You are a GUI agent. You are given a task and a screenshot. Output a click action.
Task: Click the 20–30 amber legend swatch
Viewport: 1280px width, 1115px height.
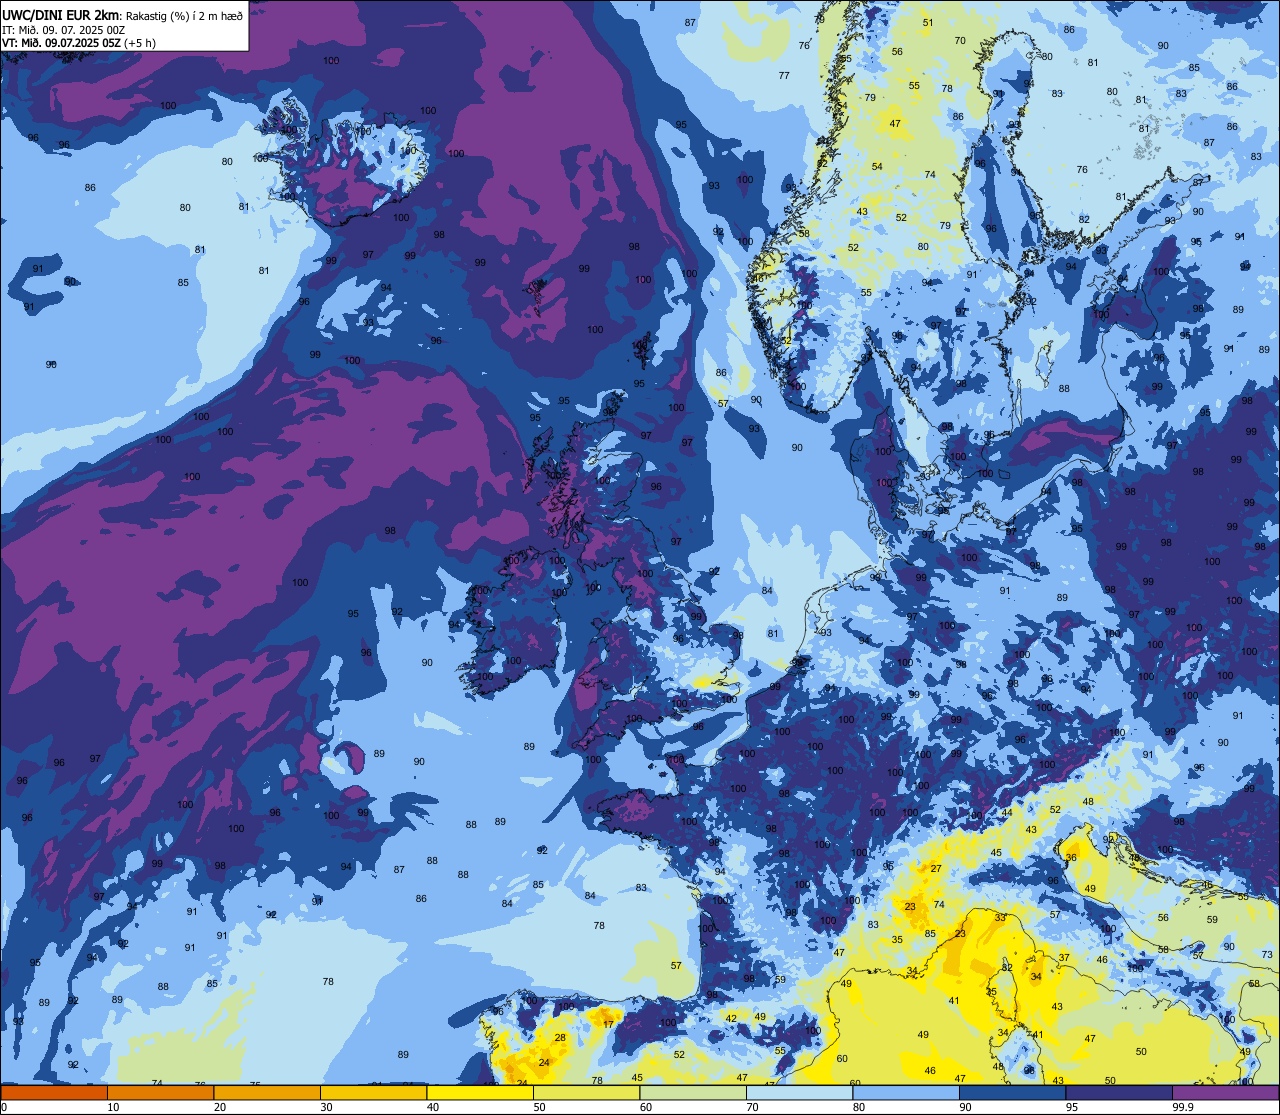(x=267, y=1092)
